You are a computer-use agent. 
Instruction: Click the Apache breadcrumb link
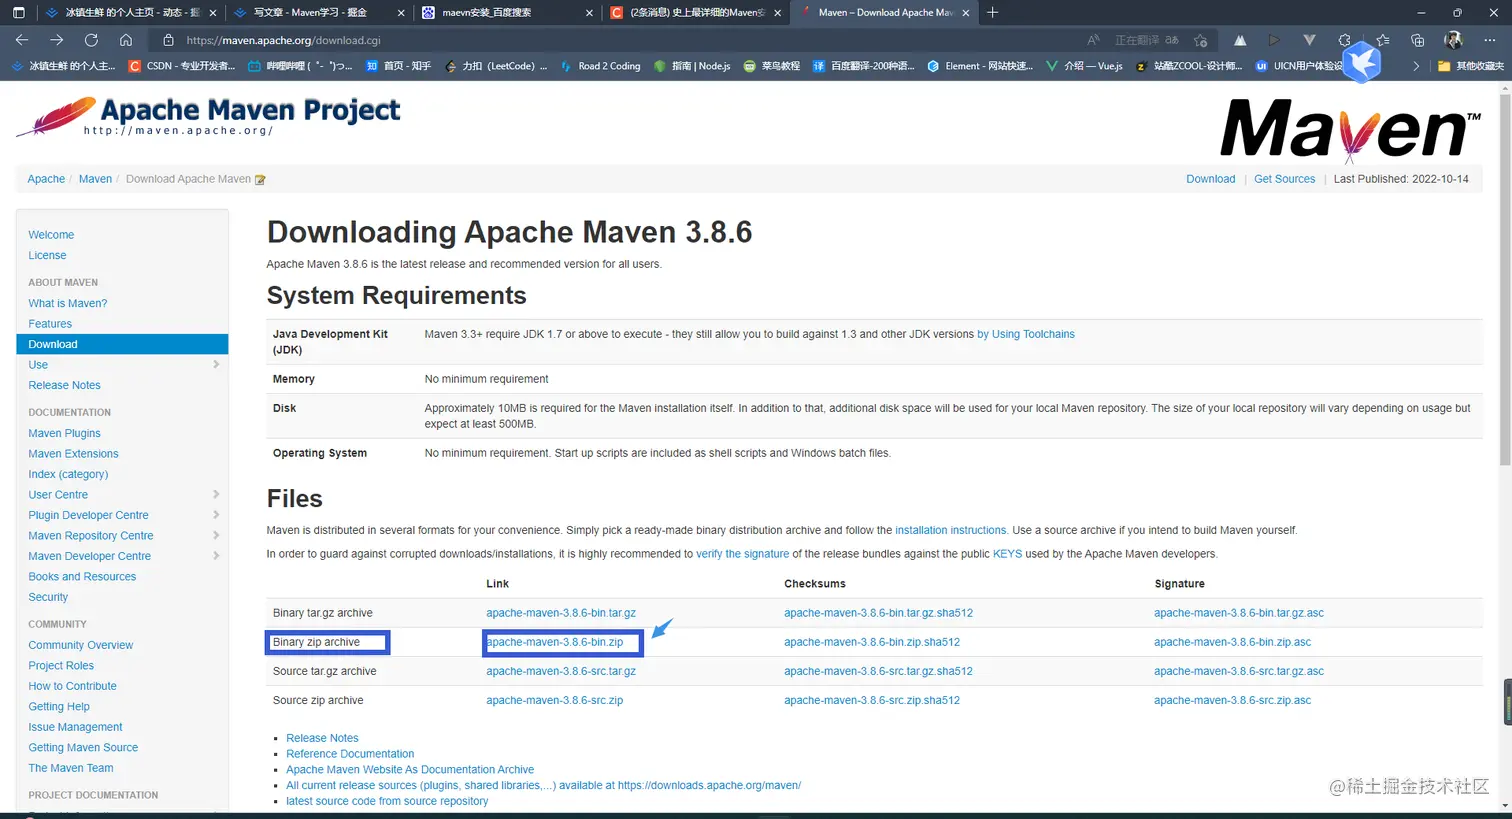tap(46, 179)
